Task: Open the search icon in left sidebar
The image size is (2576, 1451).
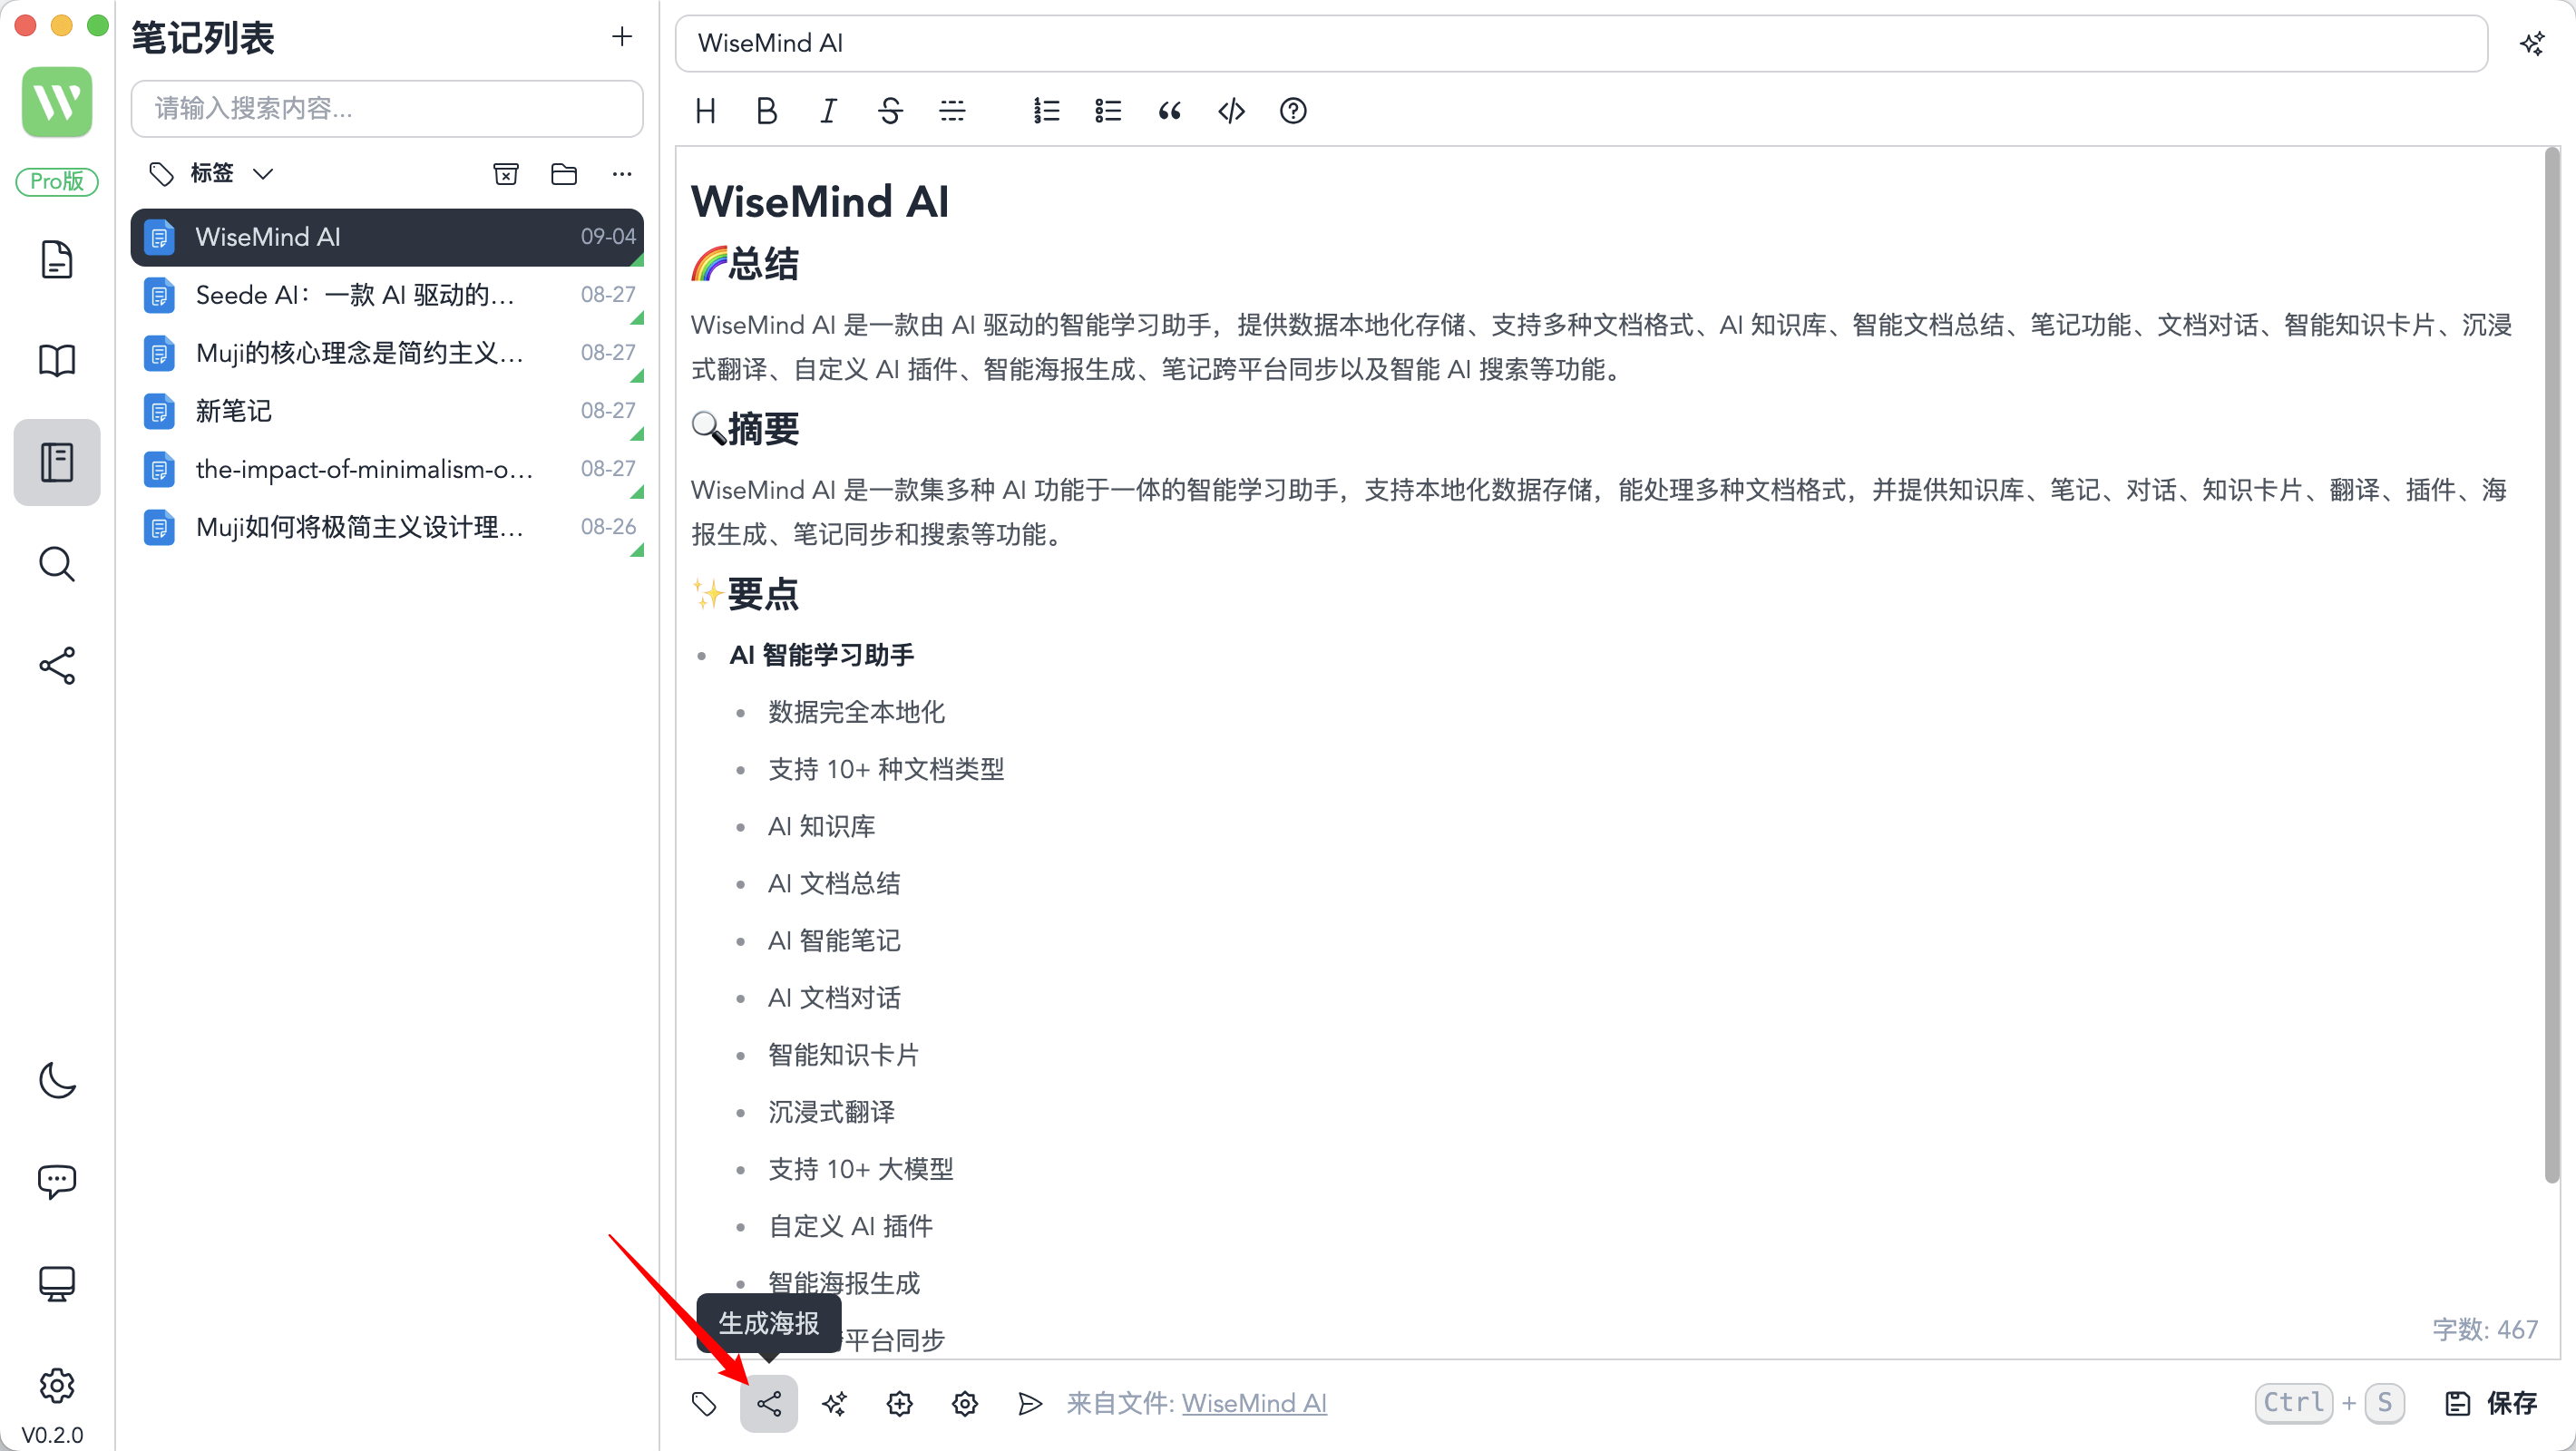Action: tap(57, 564)
